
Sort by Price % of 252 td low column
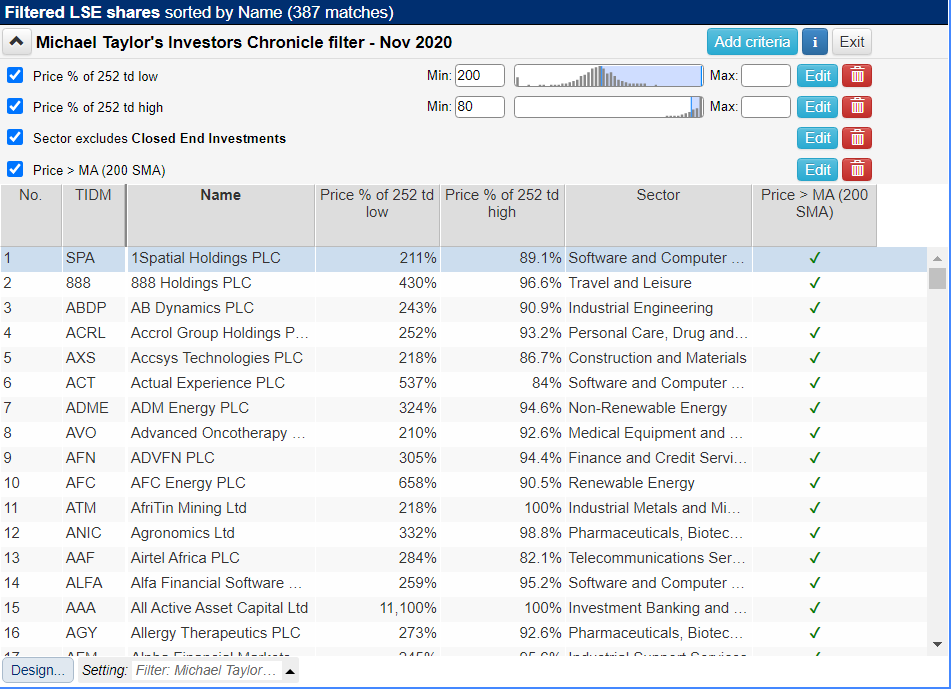(377, 215)
